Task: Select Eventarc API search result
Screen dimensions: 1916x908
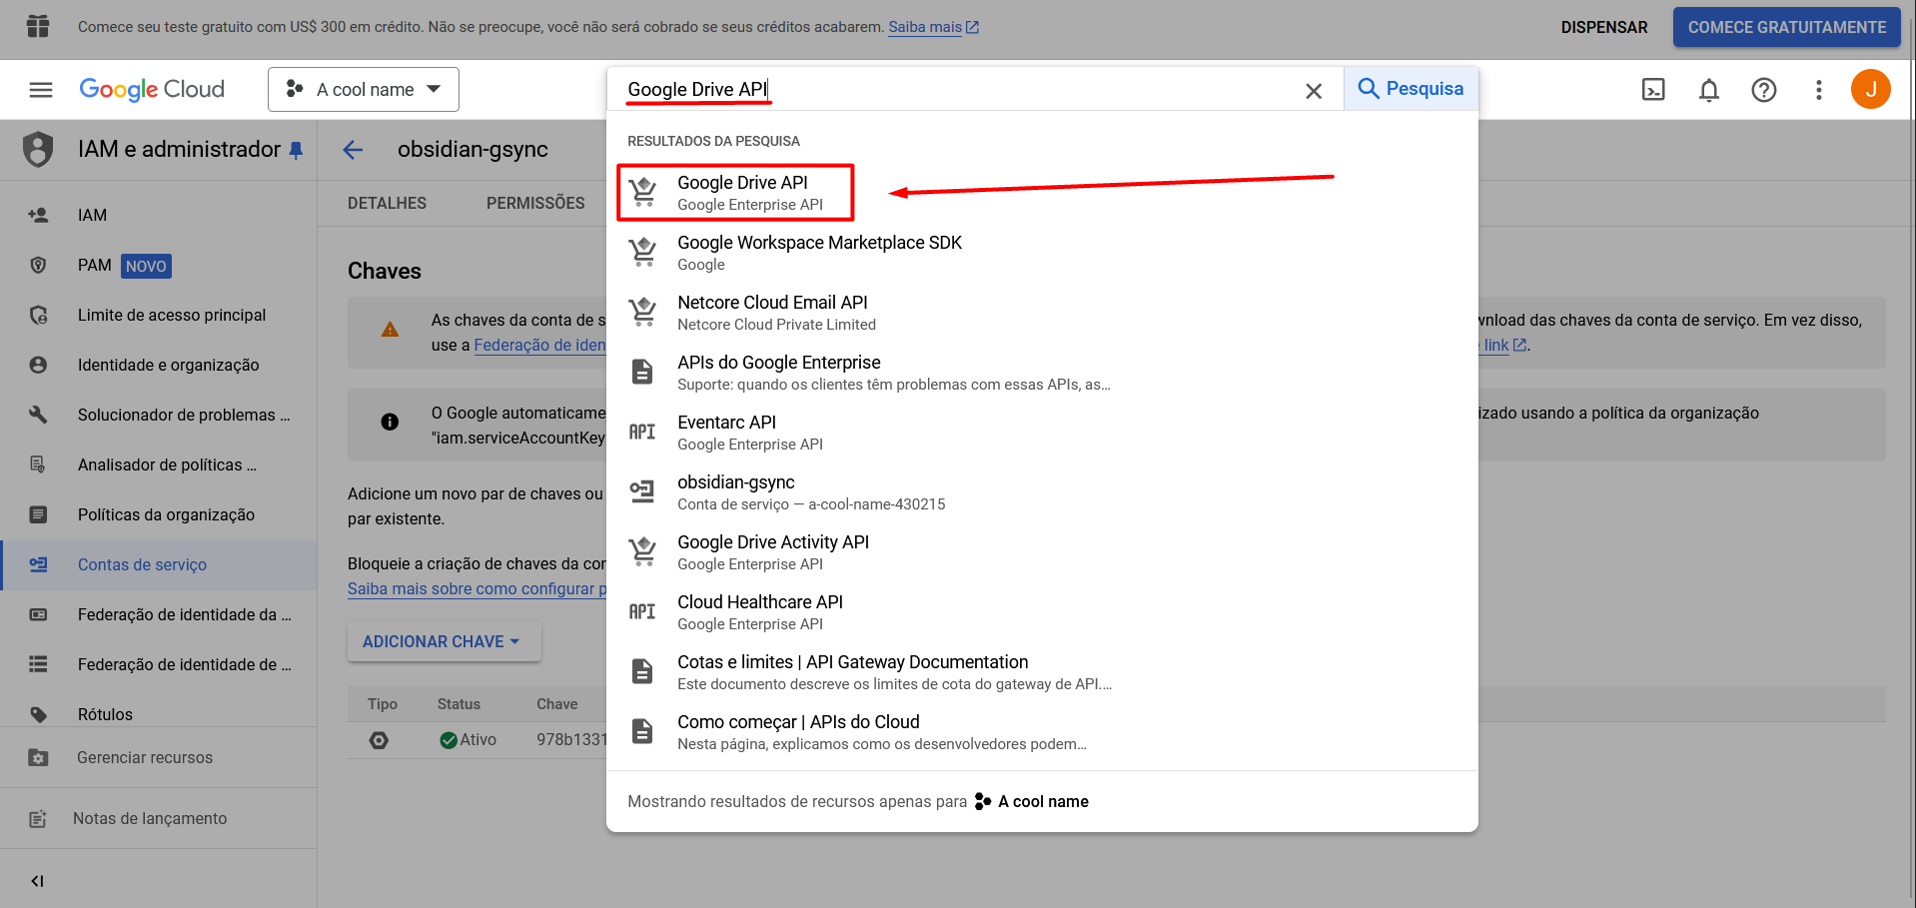Action: pyautogui.click(x=1042, y=433)
